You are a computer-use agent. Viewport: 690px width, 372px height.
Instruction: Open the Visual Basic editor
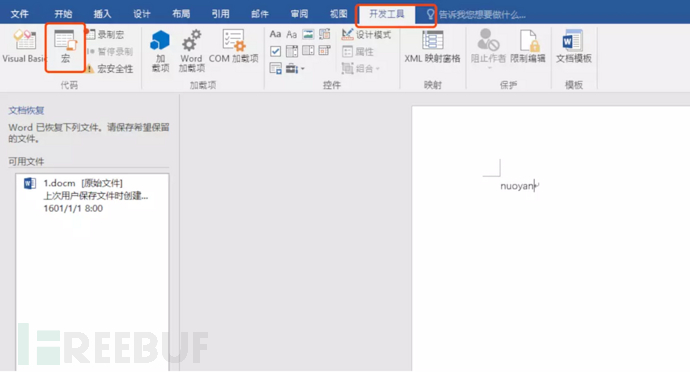click(24, 46)
